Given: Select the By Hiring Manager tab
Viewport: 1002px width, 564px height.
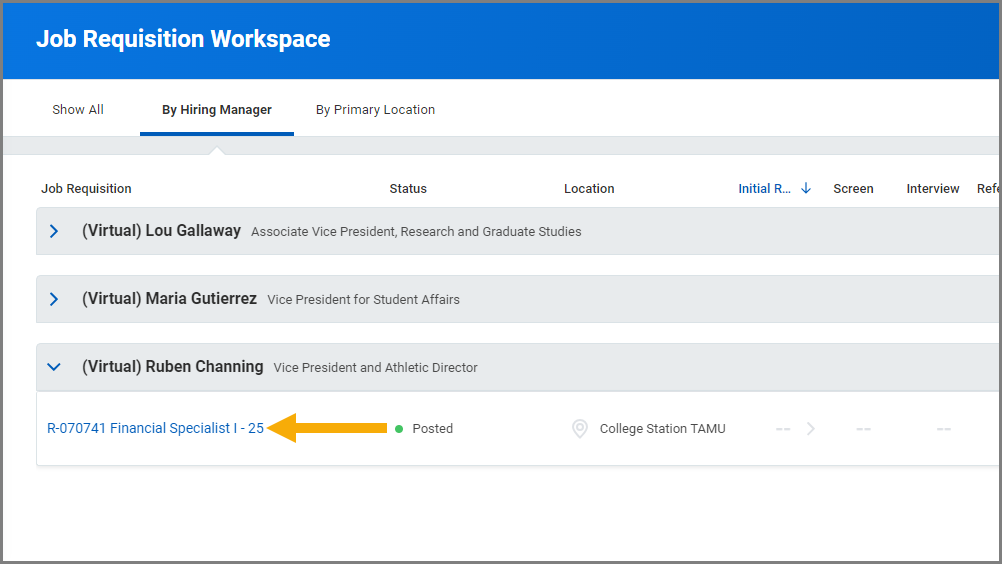Looking at the screenshot, I should [x=217, y=110].
